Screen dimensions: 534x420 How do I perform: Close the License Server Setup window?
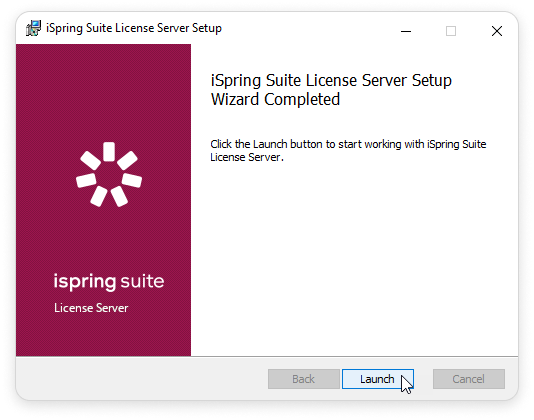click(x=497, y=31)
